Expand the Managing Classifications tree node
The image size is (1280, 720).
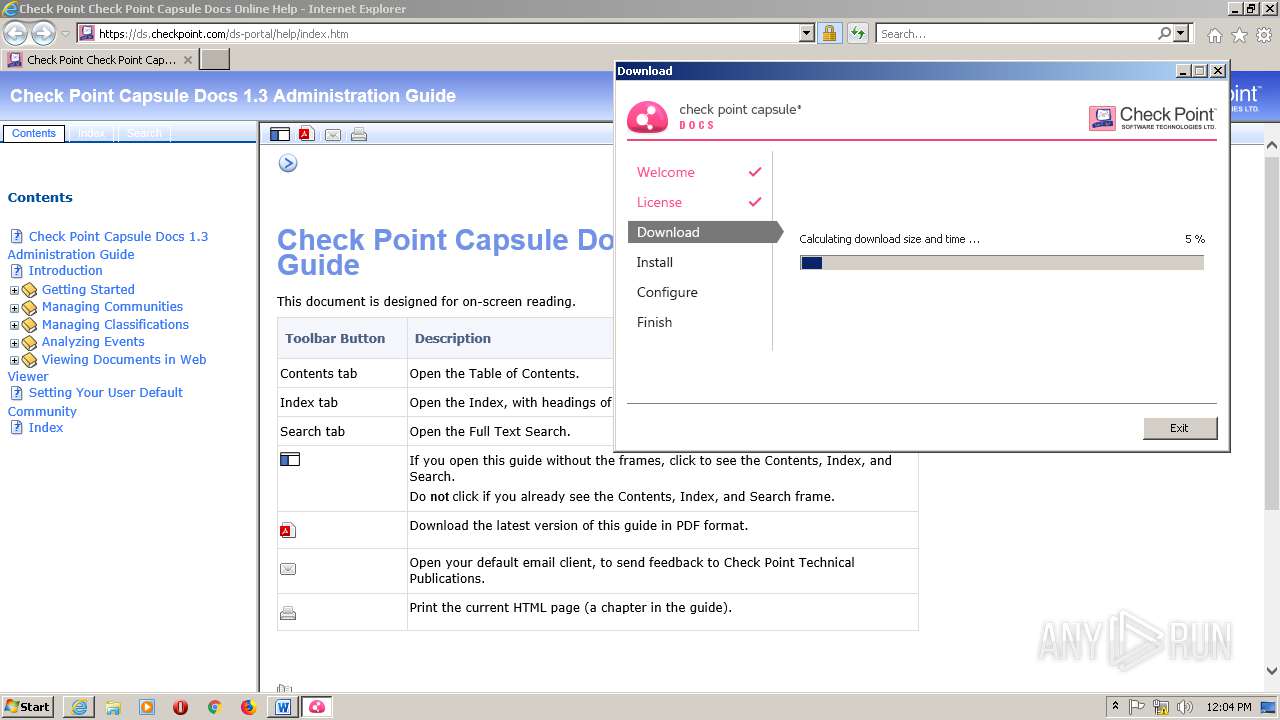pyautogui.click(x=14, y=325)
